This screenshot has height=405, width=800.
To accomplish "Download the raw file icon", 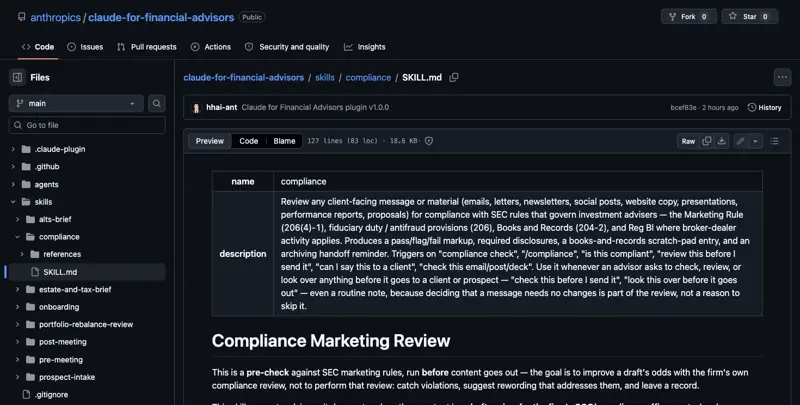I will (x=721, y=141).
